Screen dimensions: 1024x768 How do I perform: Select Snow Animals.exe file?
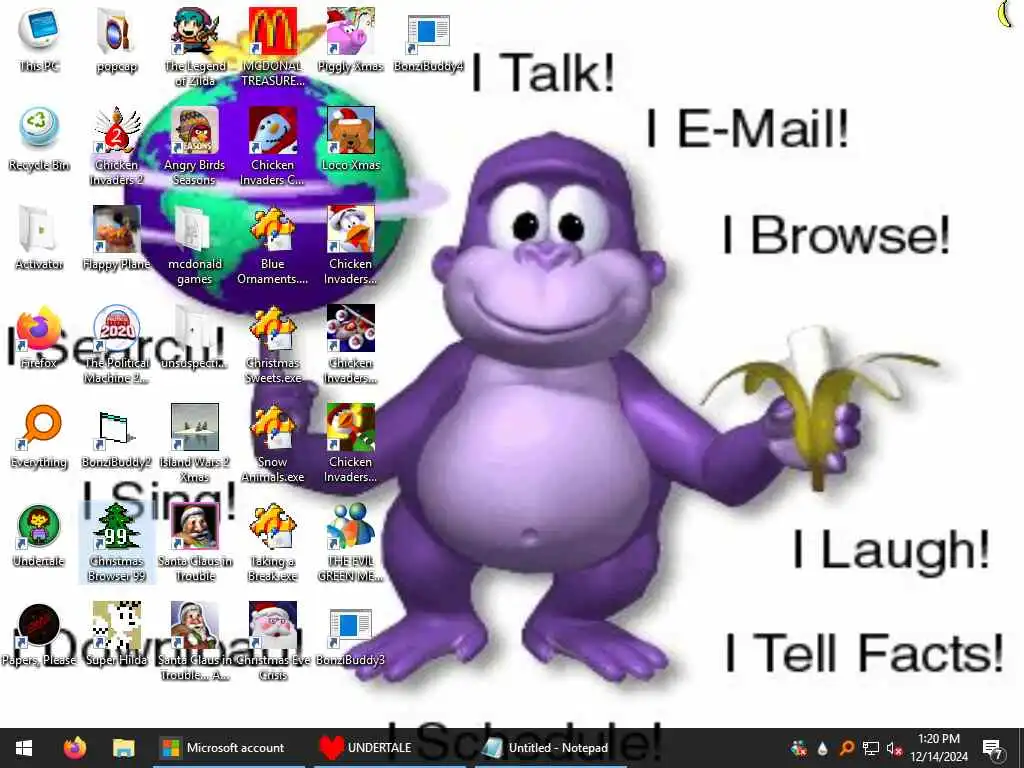272,443
